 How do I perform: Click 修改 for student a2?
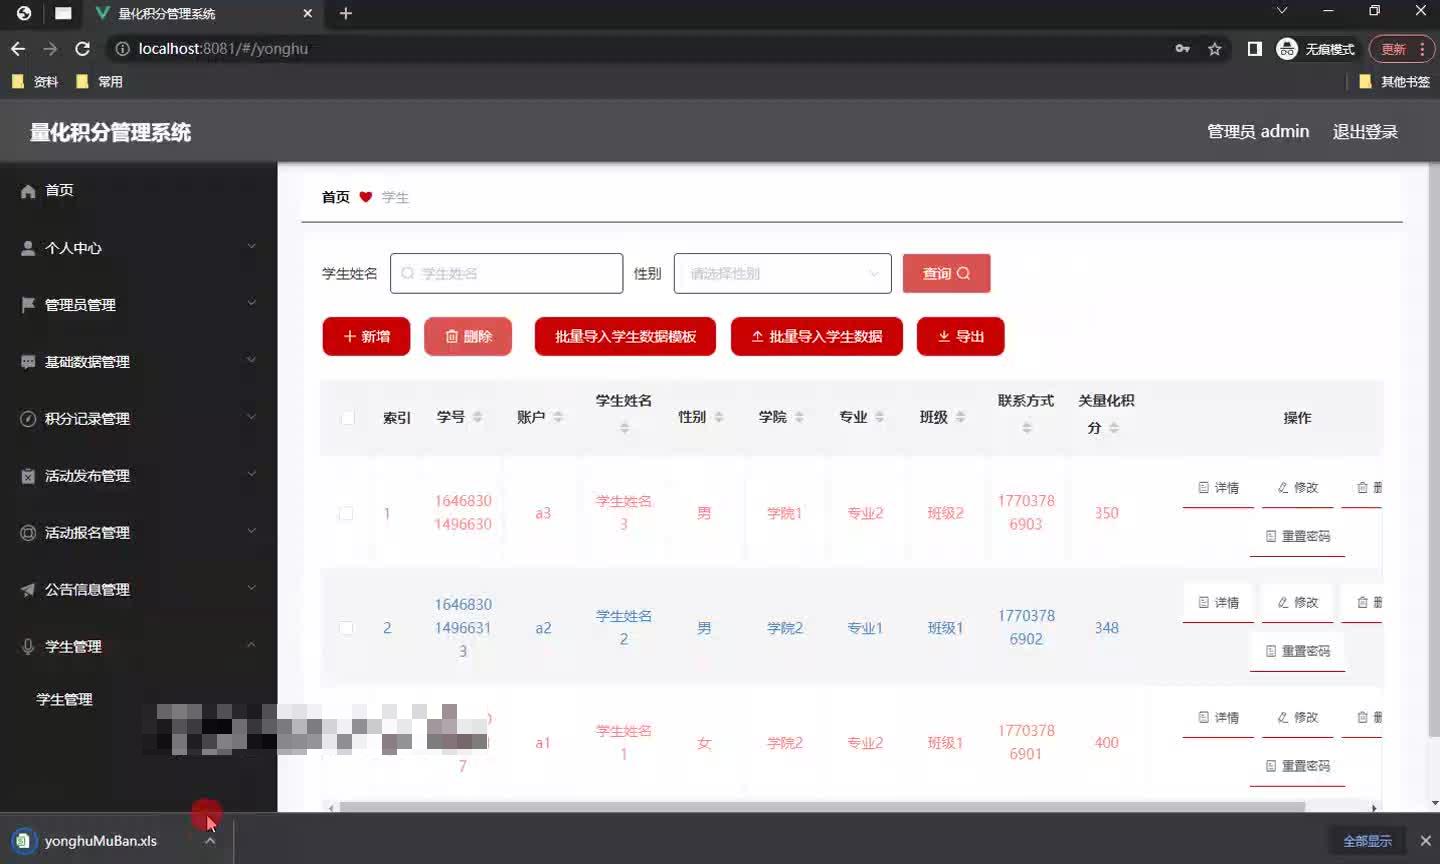1298,603
